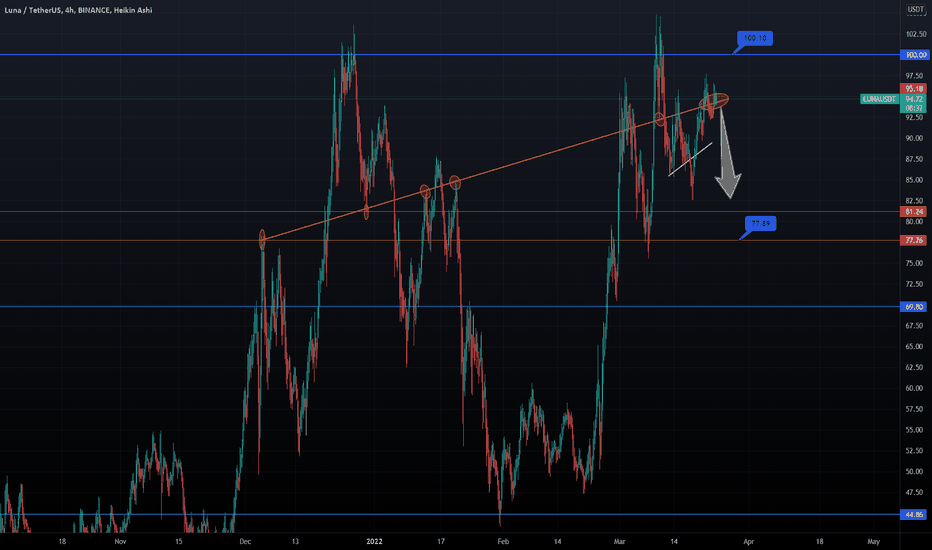932x550 pixels.
Task: Click the 72.50 price axis value
Action: (x=914, y=284)
